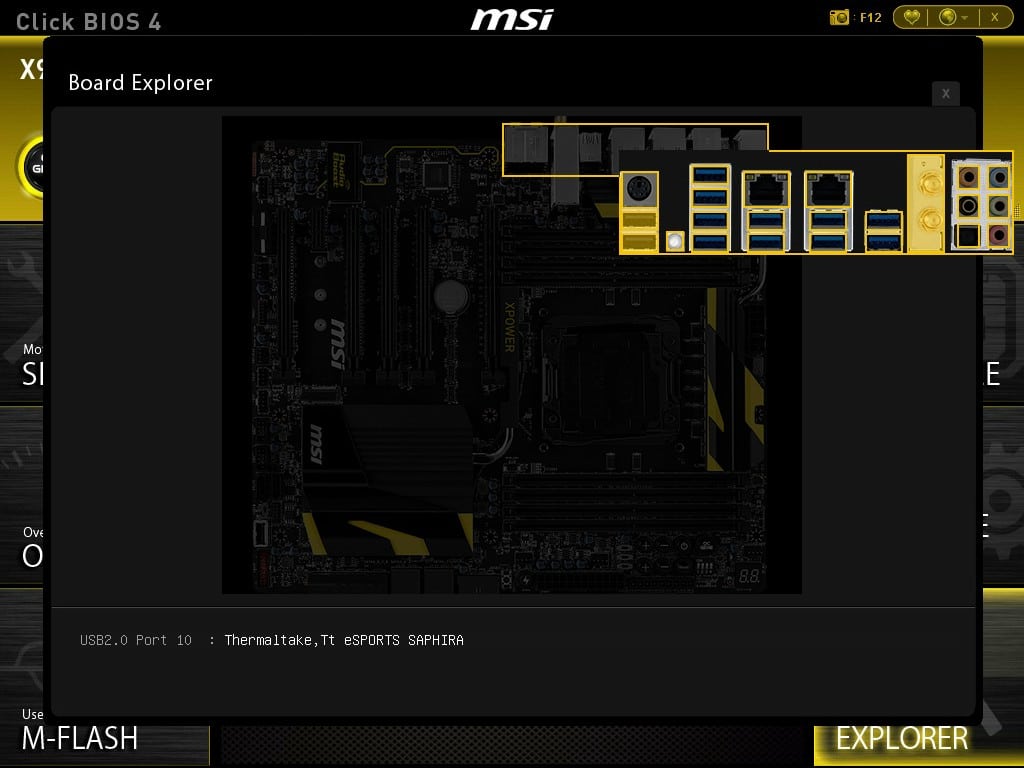
Task: Open favorites with the heart icon
Action: 911,17
